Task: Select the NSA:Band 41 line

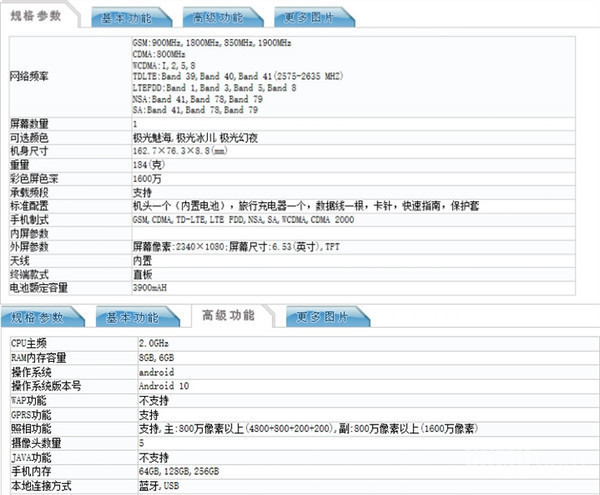Action: click(198, 99)
